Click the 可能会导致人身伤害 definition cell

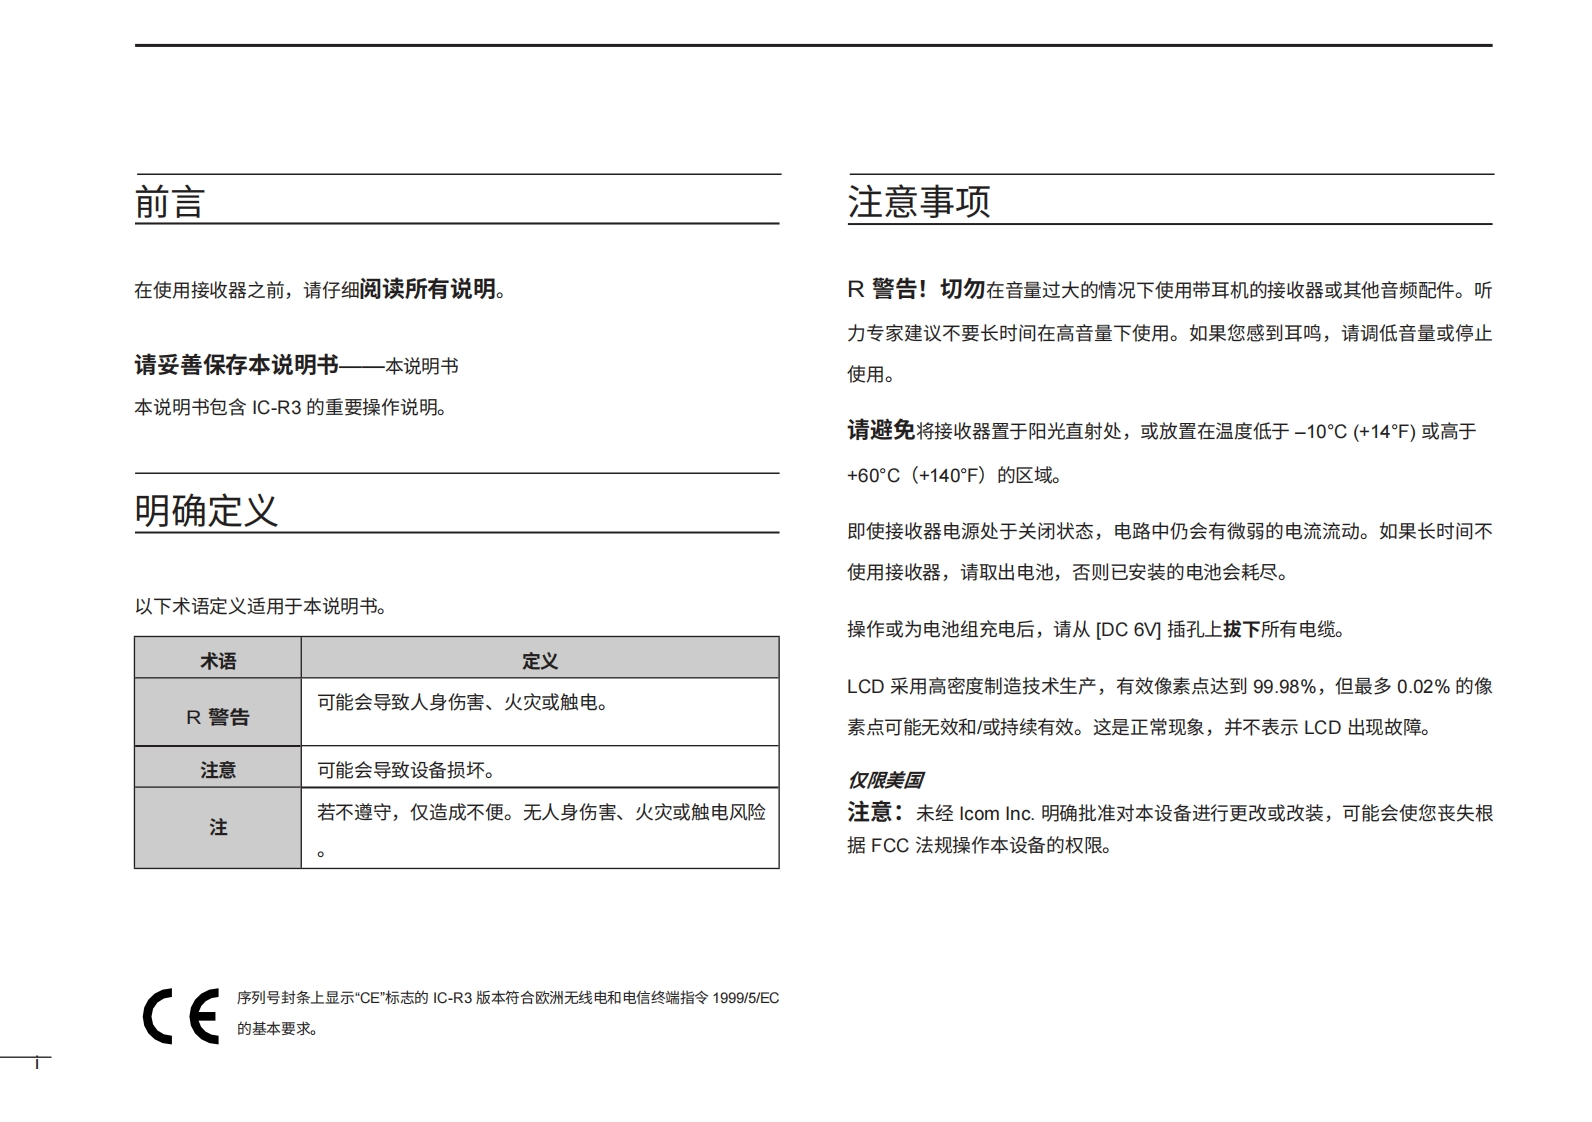[463, 703]
